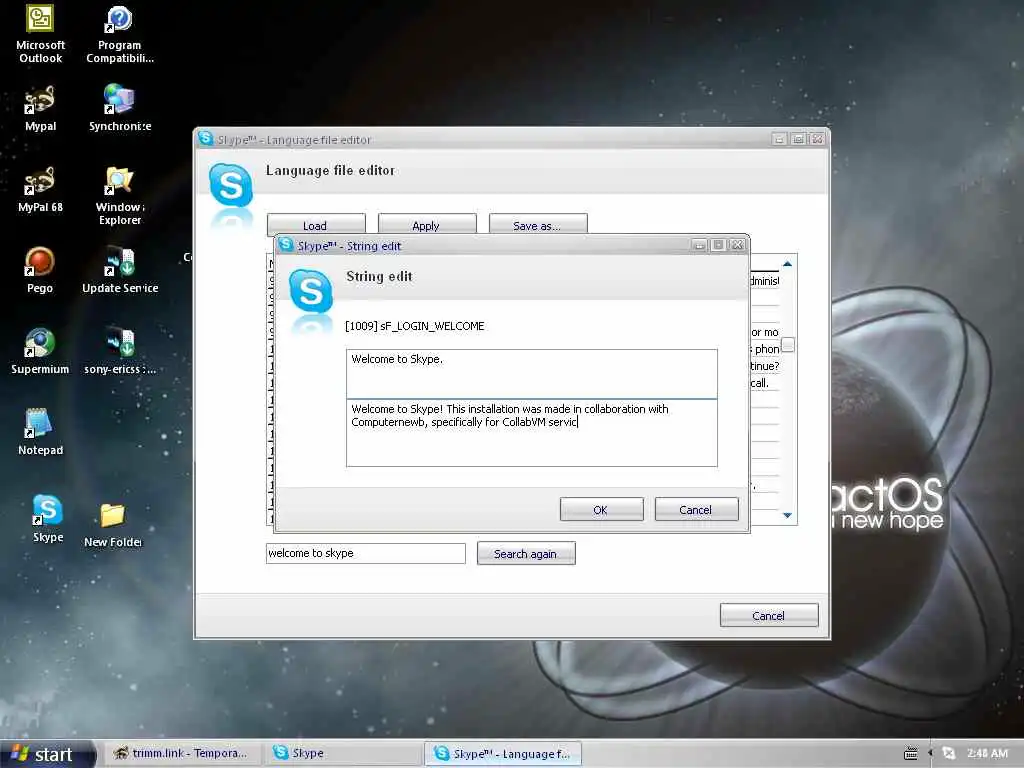Click the original 'Welcome to Skype.' text box

coord(532,374)
